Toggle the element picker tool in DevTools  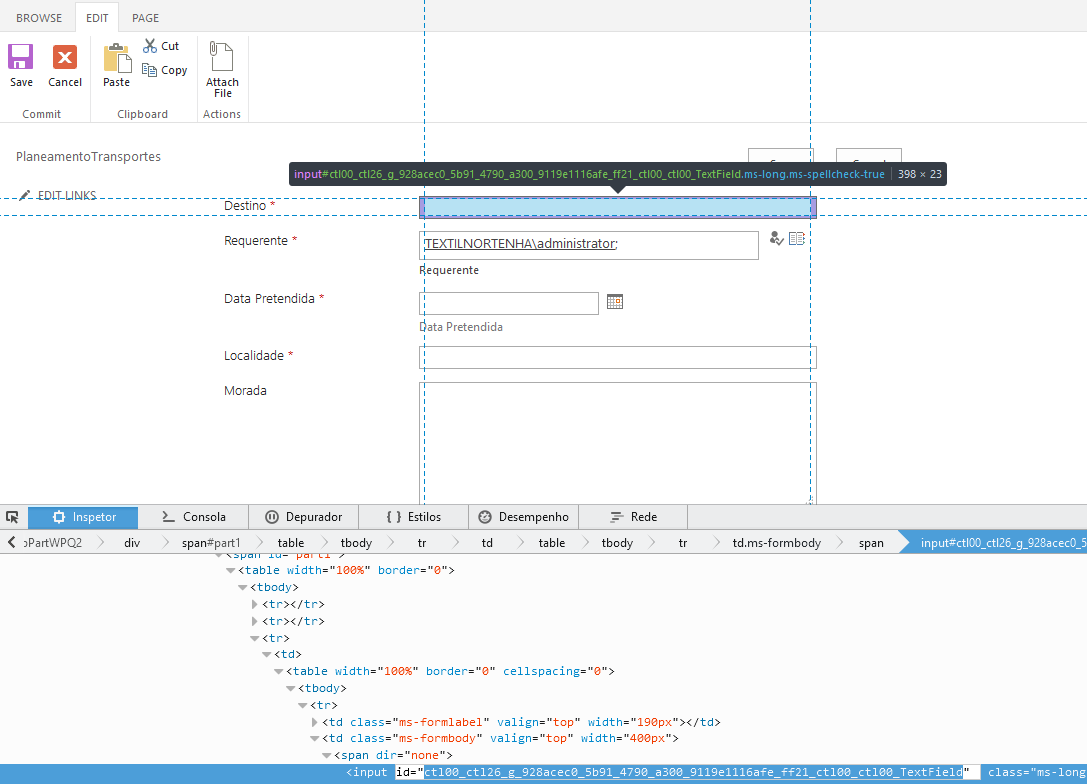pyautogui.click(x=13, y=517)
